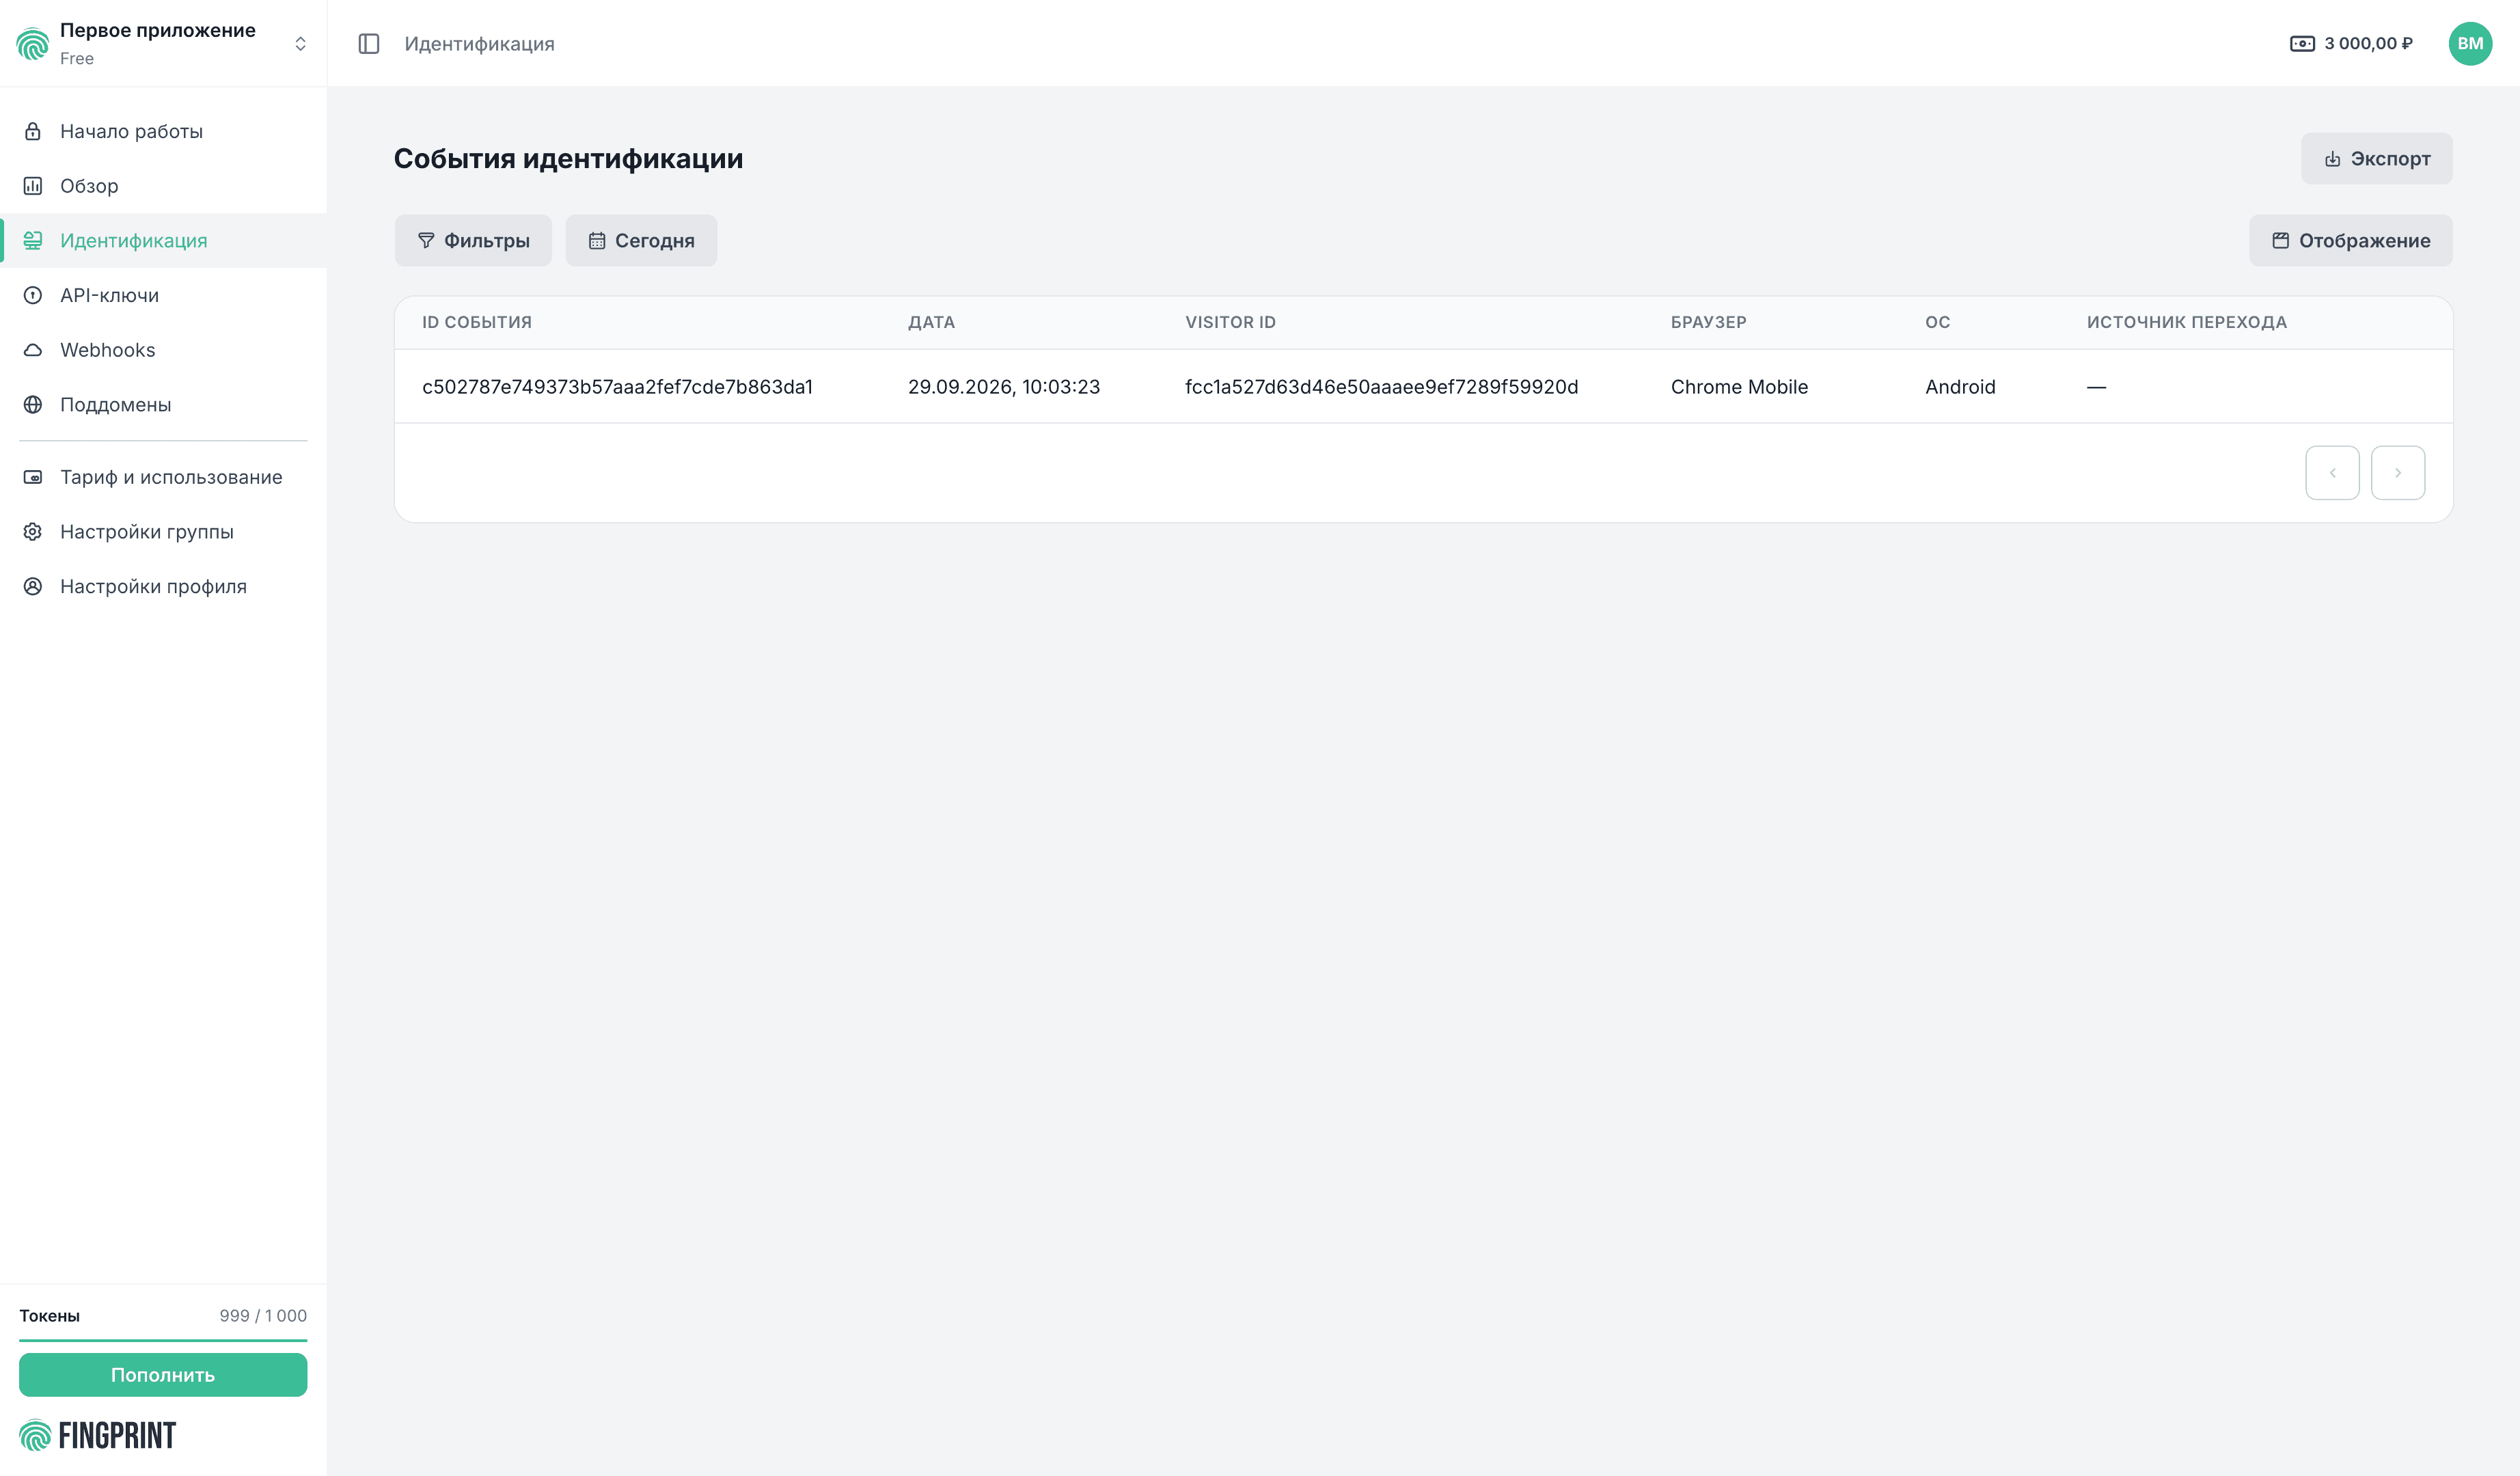Viewport: 2520px width, 1476px height.
Task: Click the Экспорт button
Action: (2376, 159)
